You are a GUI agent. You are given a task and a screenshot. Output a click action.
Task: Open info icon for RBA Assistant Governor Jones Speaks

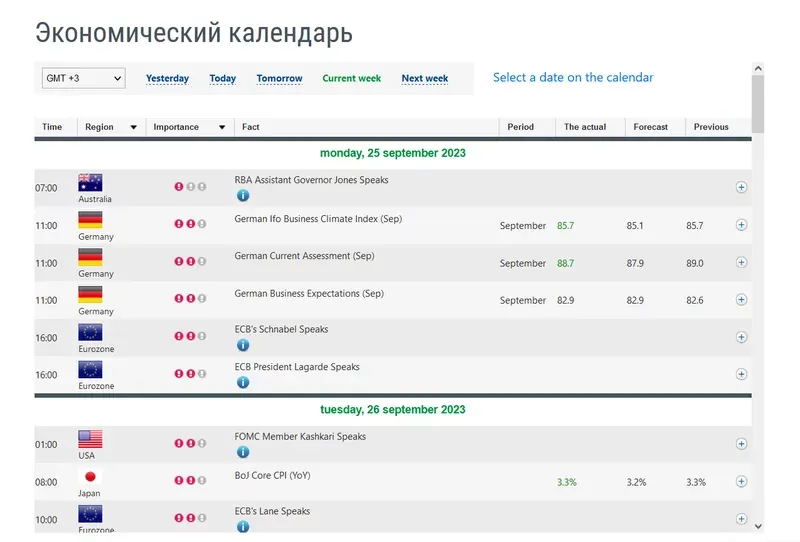click(243, 195)
